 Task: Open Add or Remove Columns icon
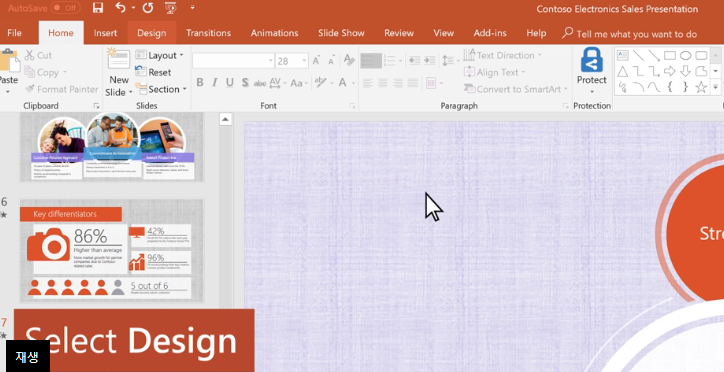[x=431, y=84]
